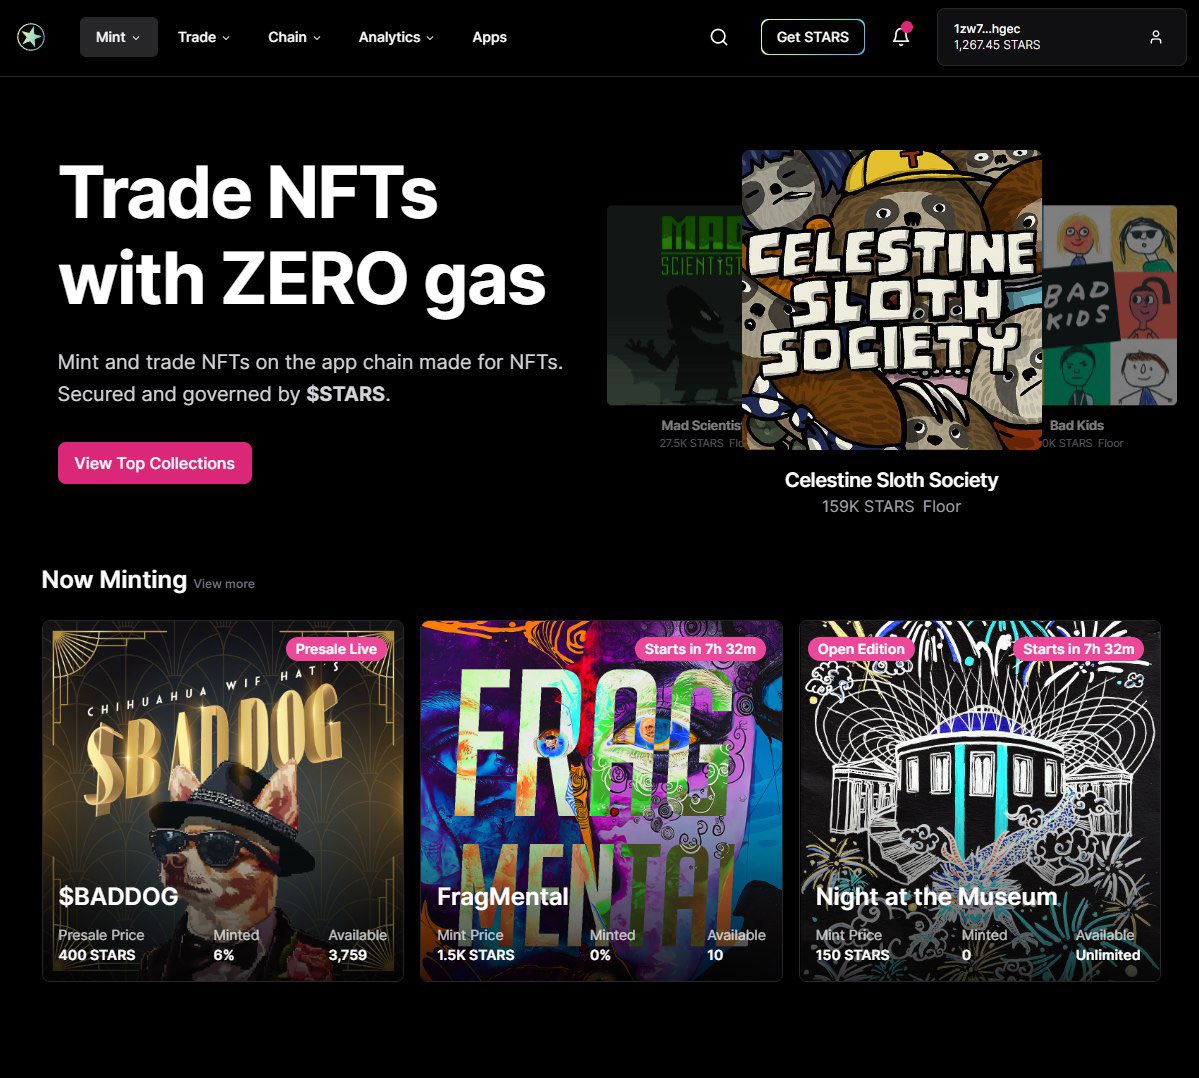The image size is (1199, 1078).
Task: Click the Presale Live badge
Action: (x=336, y=649)
